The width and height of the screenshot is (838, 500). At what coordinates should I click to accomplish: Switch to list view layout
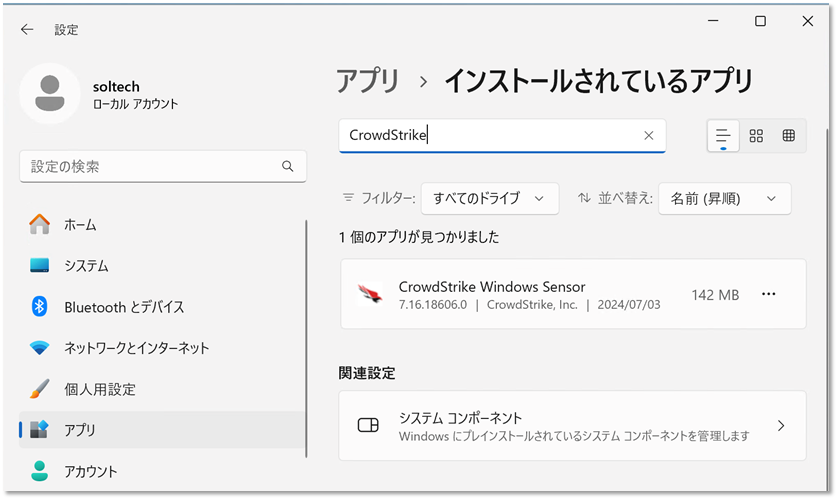tap(723, 136)
